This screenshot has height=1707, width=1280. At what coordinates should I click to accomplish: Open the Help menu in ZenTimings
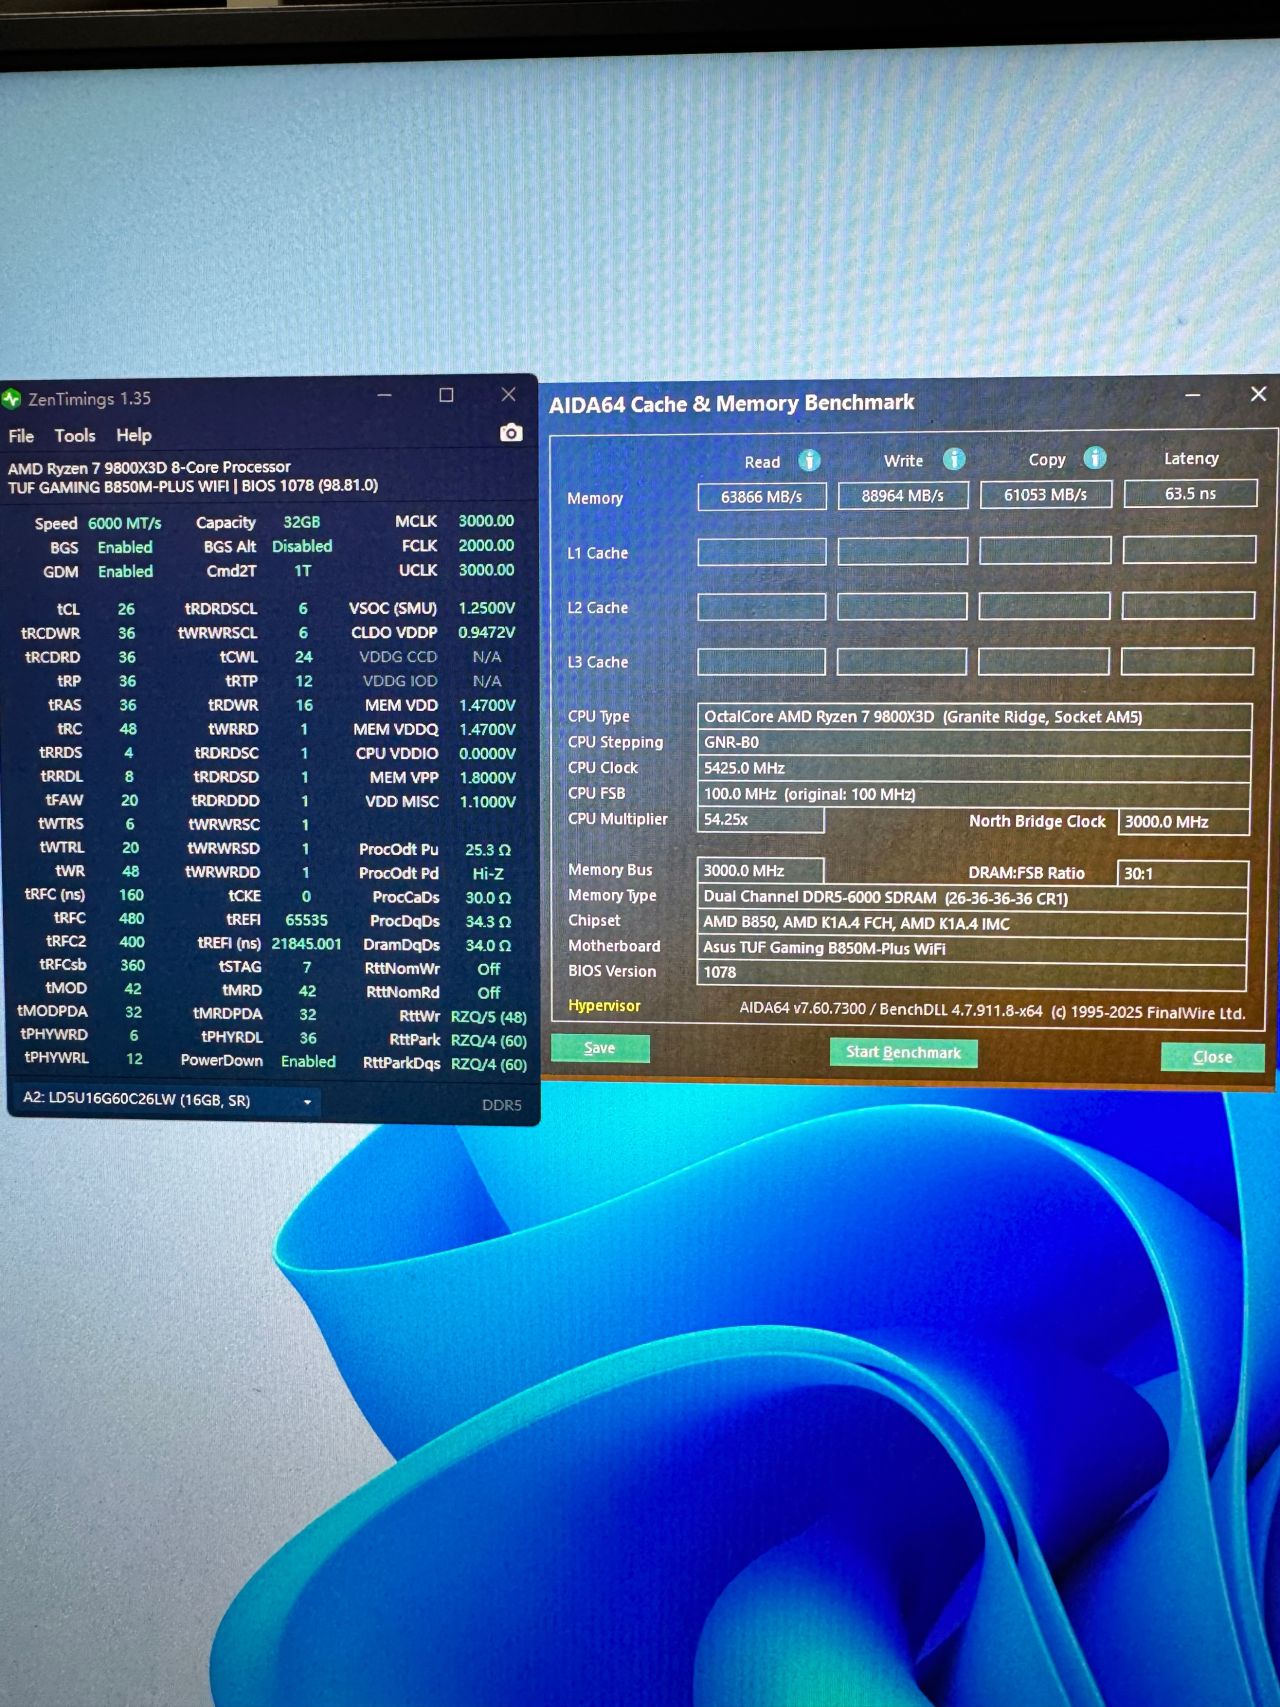coord(134,435)
